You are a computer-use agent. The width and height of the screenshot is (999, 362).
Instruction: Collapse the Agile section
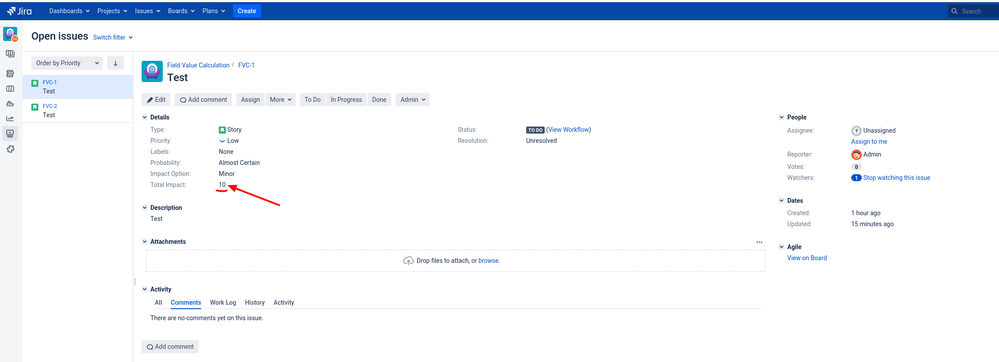pos(782,247)
